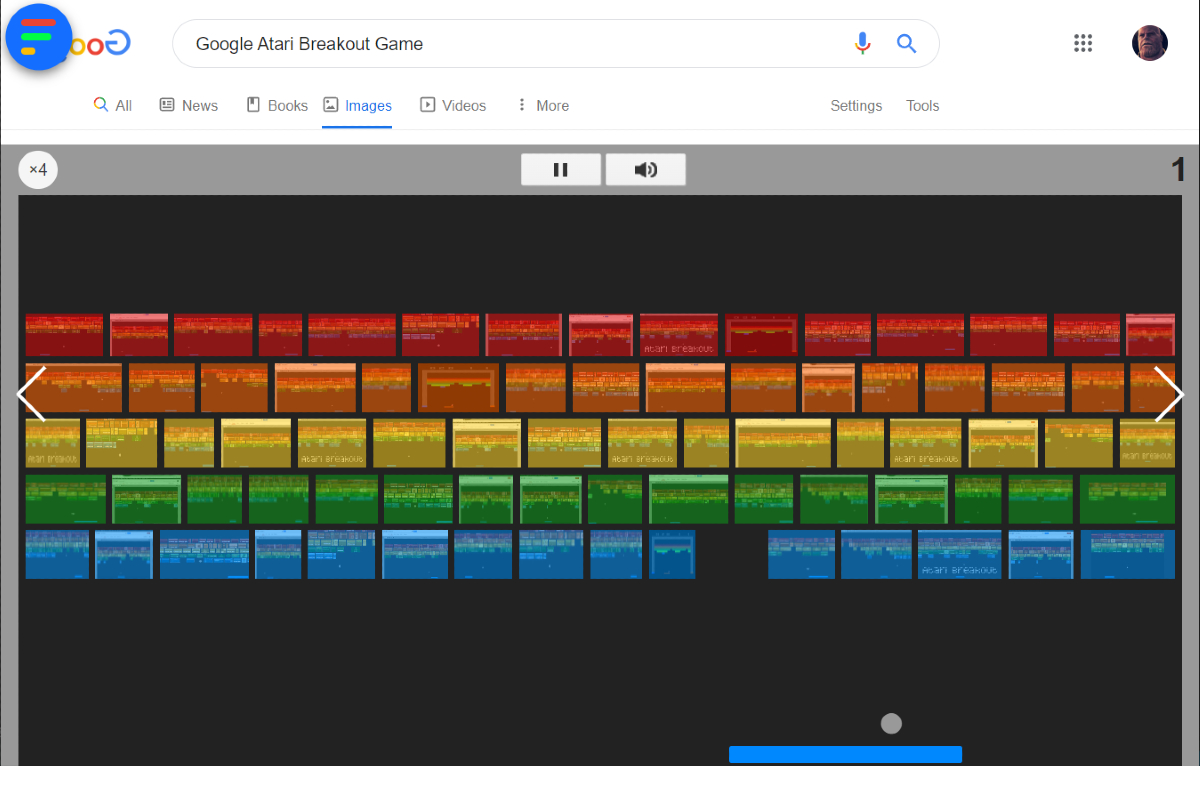Toggle the x4 speed multiplier
Viewport: 1200px width, 800px height.
coord(38,169)
